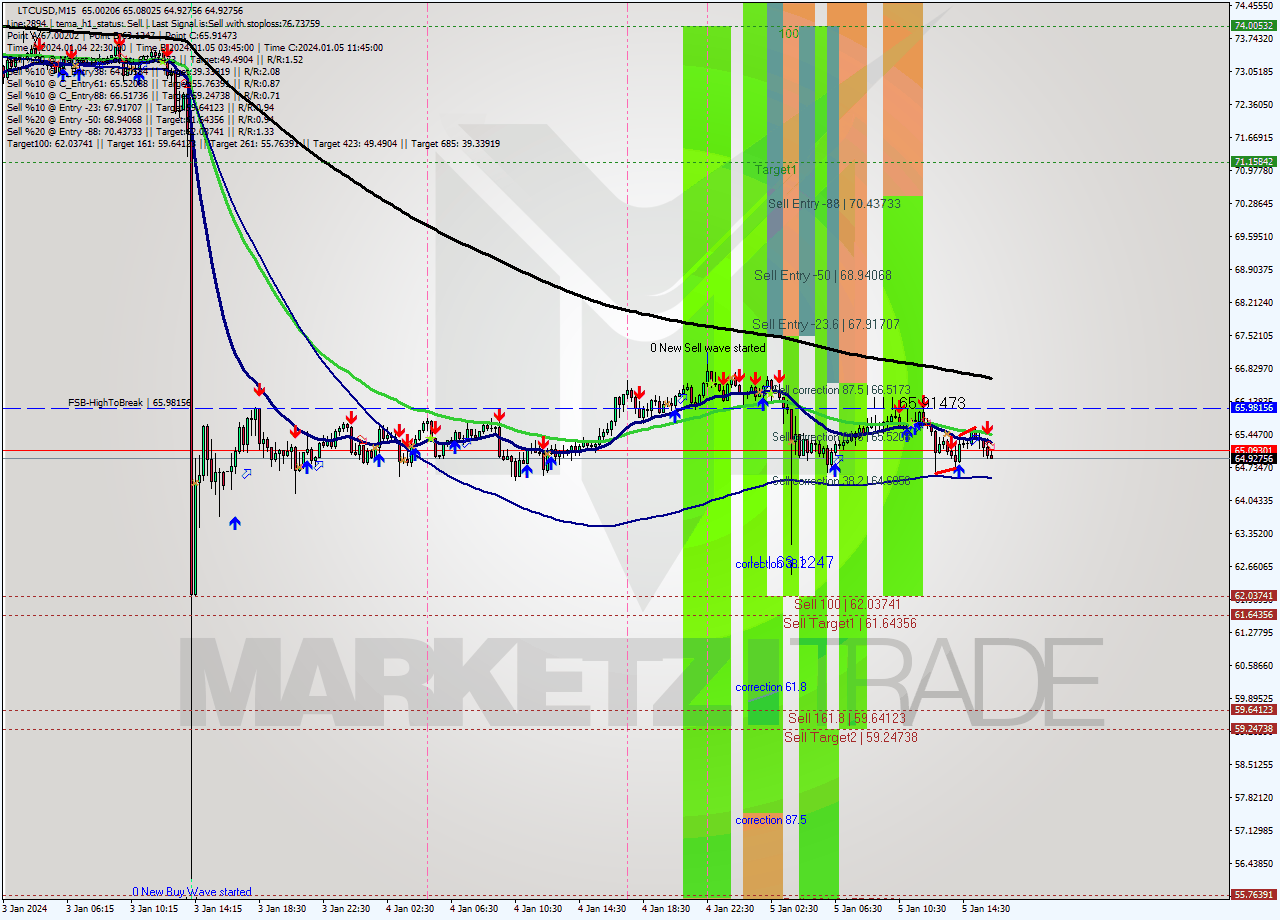Click the 56.43850 price axis value
Viewport: 1280px width, 920px height.
[1254, 863]
